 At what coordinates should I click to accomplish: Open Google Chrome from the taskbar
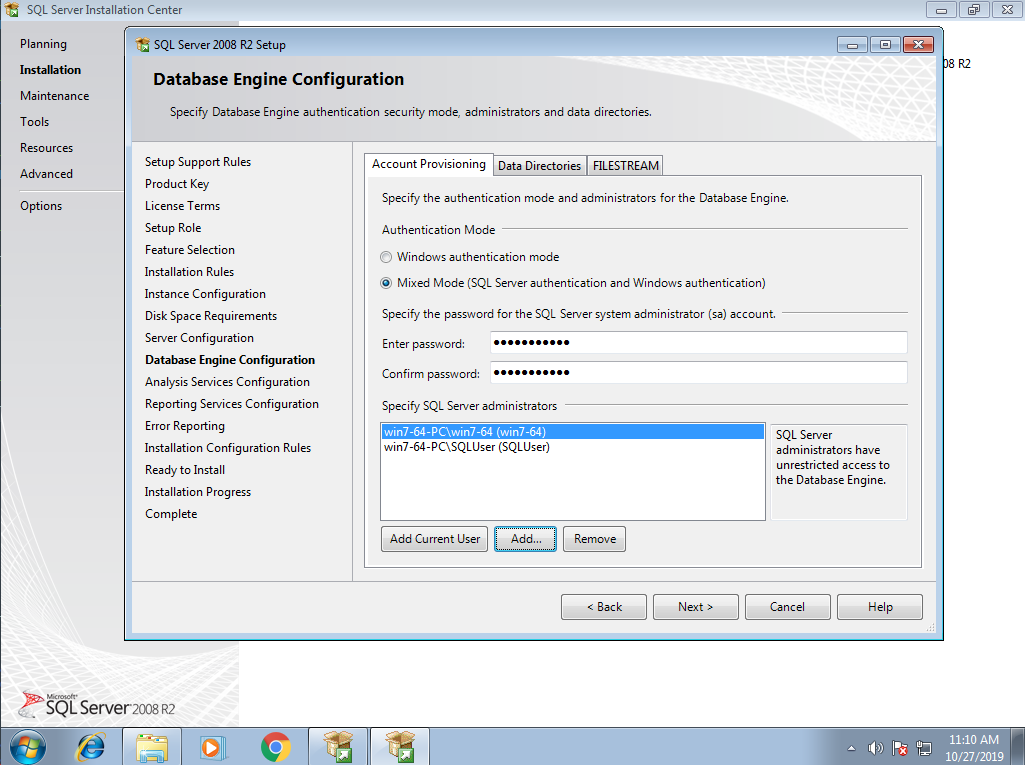[275, 746]
